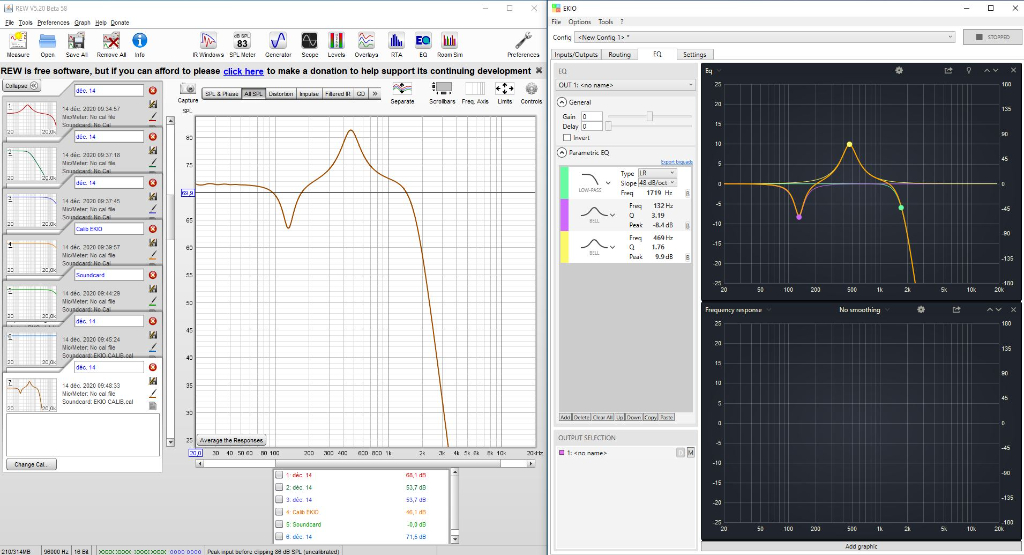
Task: Check the Soundcard trace checkbox
Action: pyautogui.click(x=279, y=524)
